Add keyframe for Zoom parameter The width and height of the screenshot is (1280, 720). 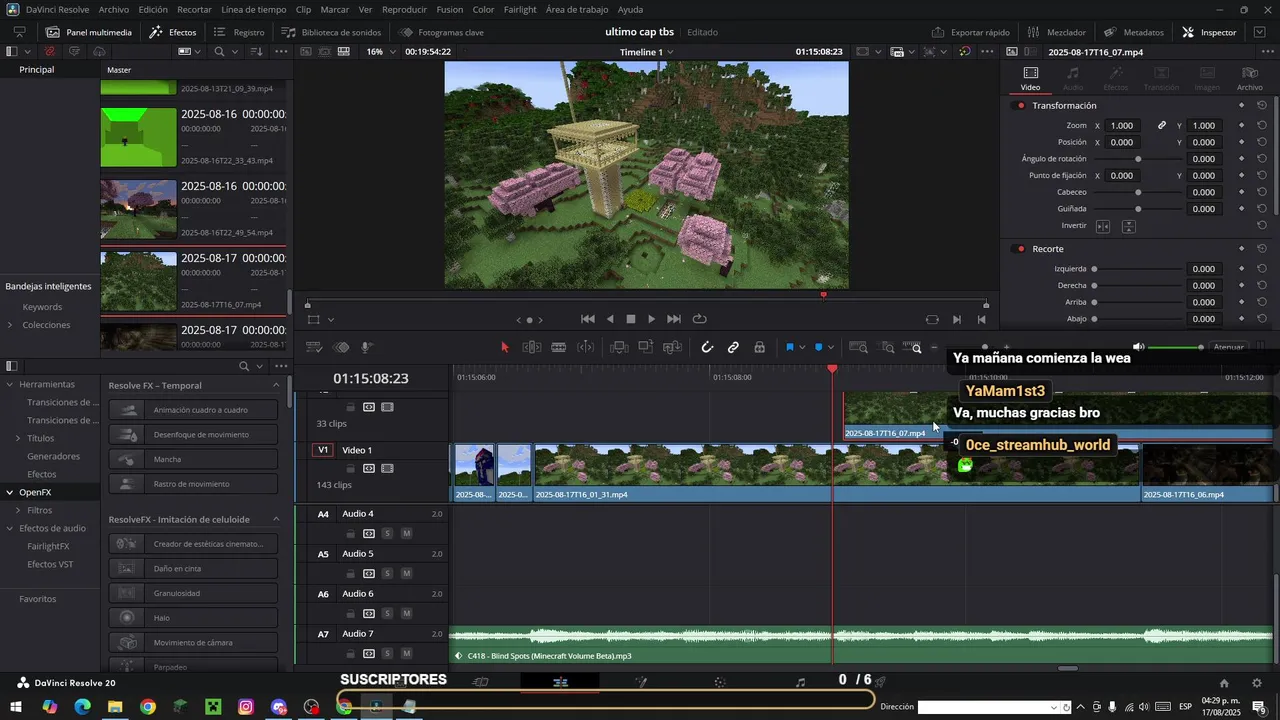tap(1241, 126)
